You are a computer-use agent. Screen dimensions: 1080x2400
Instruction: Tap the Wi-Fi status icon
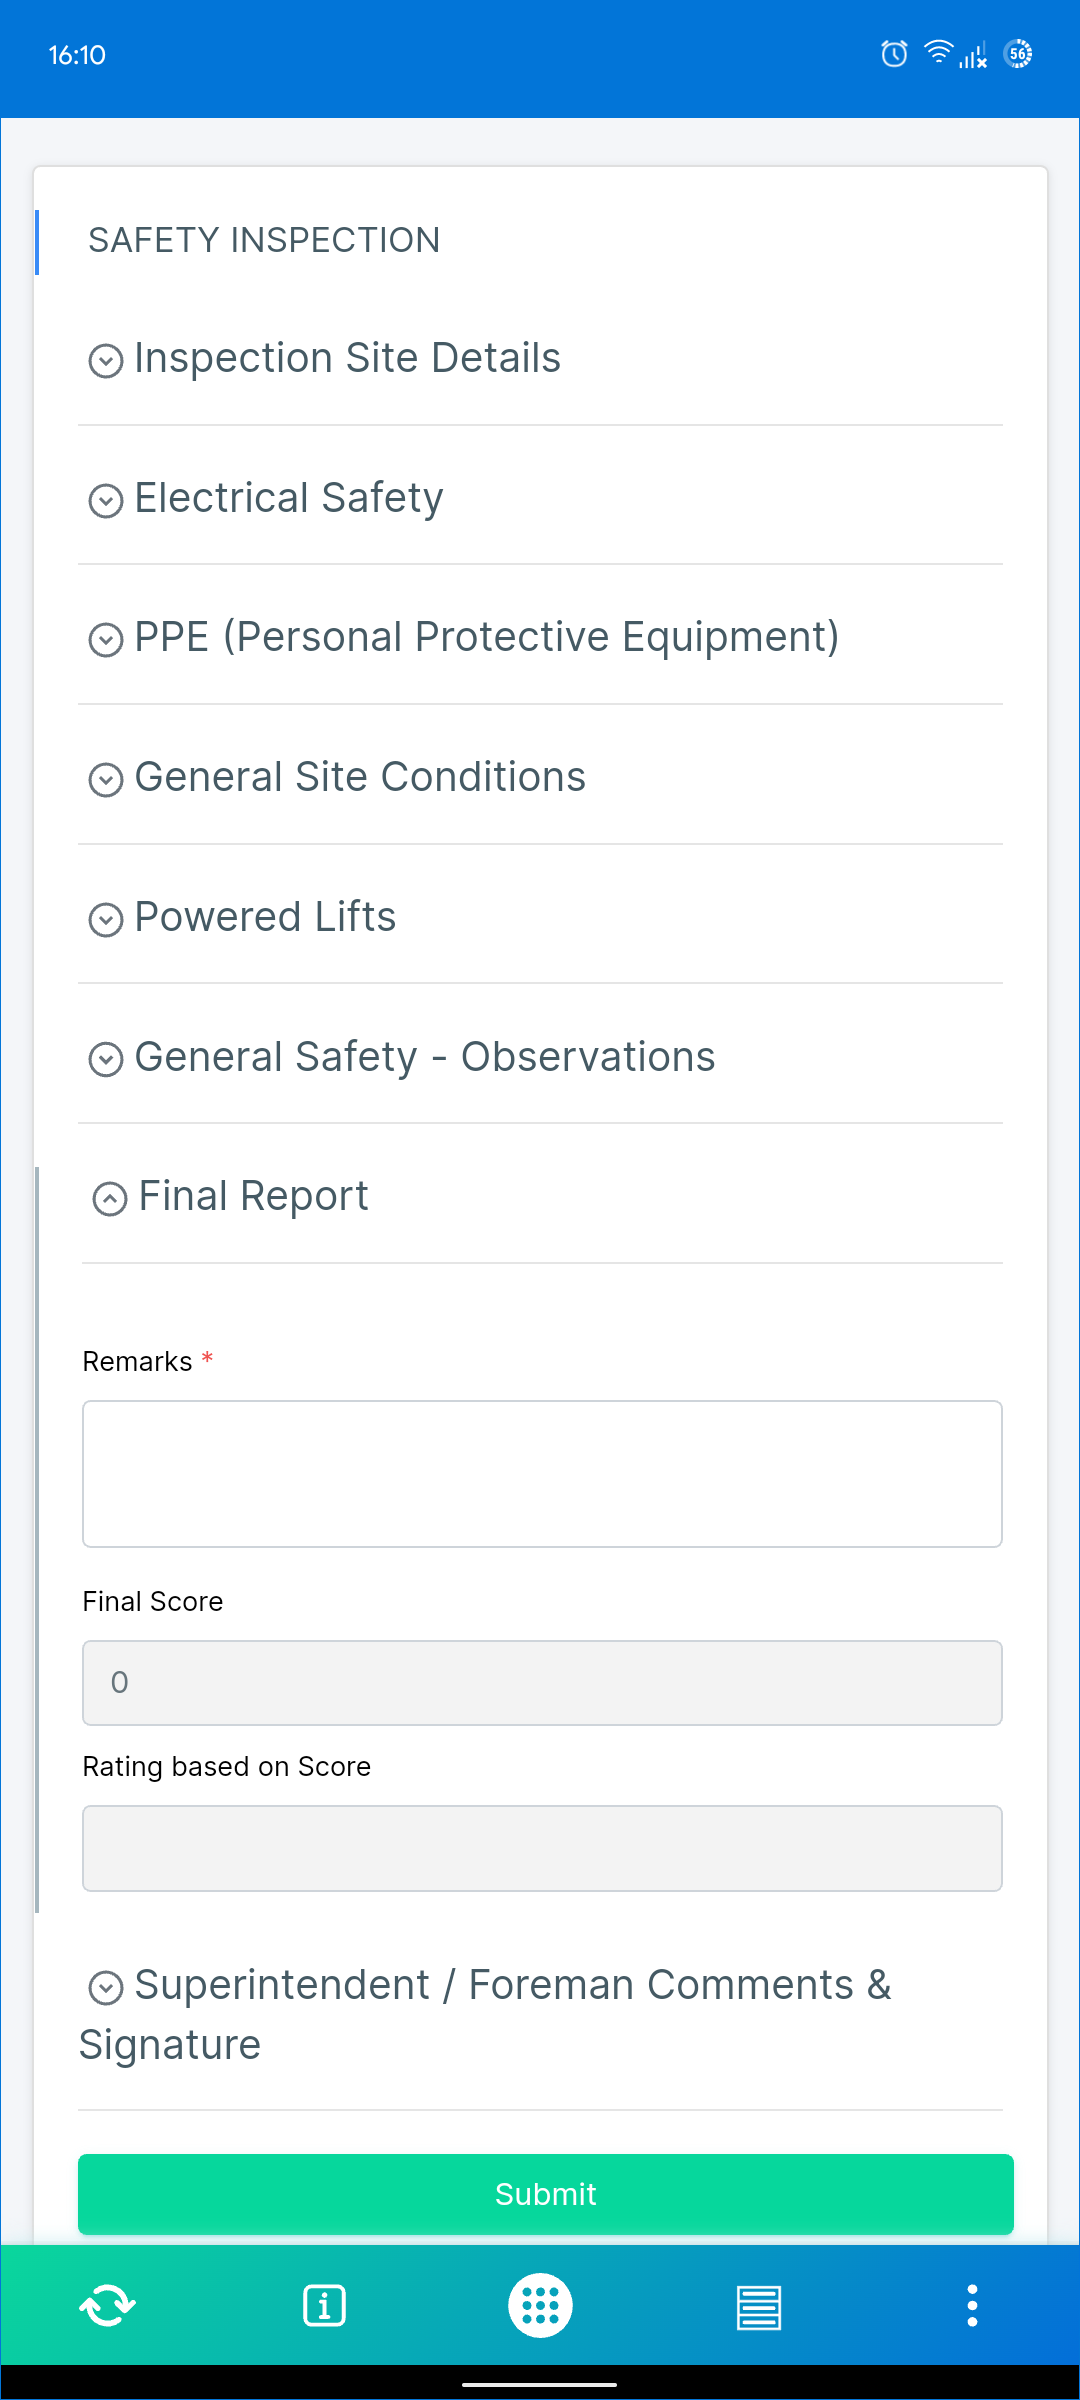coord(938,52)
